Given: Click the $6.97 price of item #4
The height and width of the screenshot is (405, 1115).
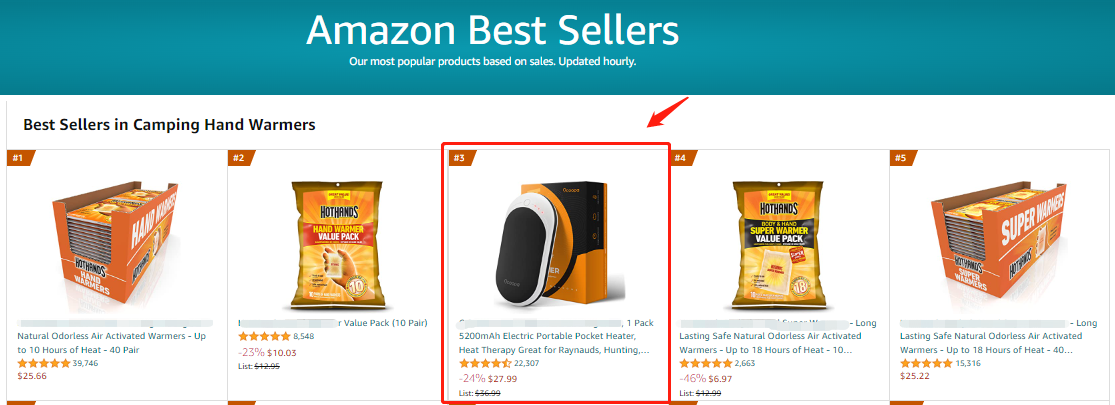Looking at the screenshot, I should pos(722,379).
